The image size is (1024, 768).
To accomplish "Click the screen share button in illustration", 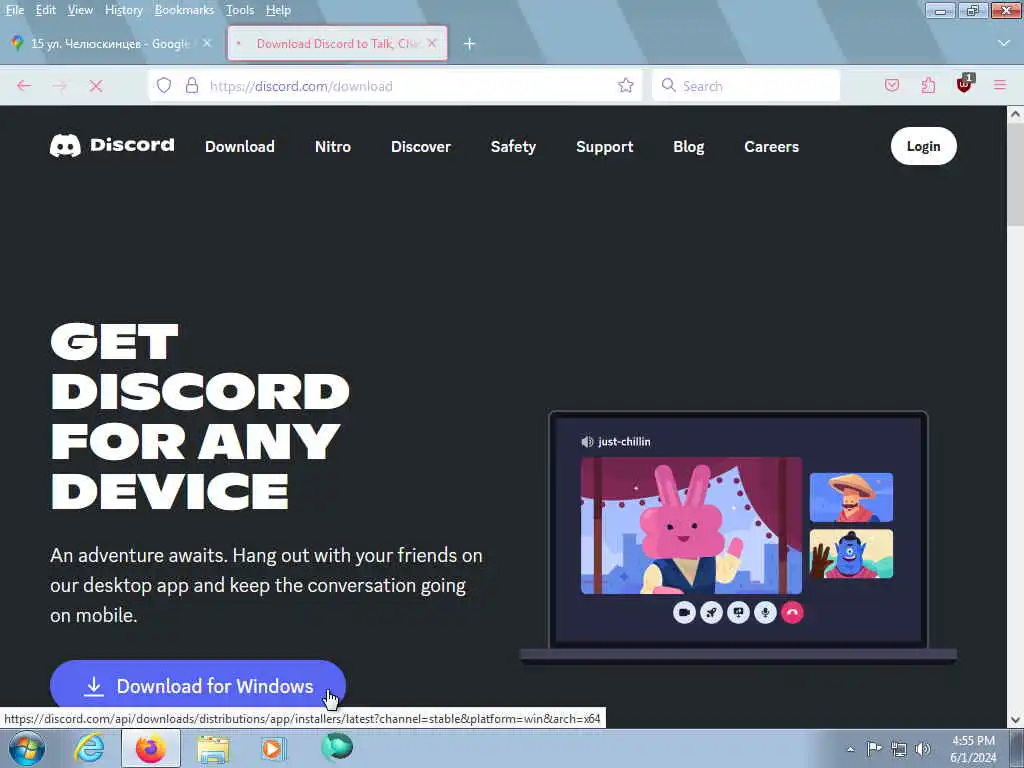I will click(x=739, y=613).
